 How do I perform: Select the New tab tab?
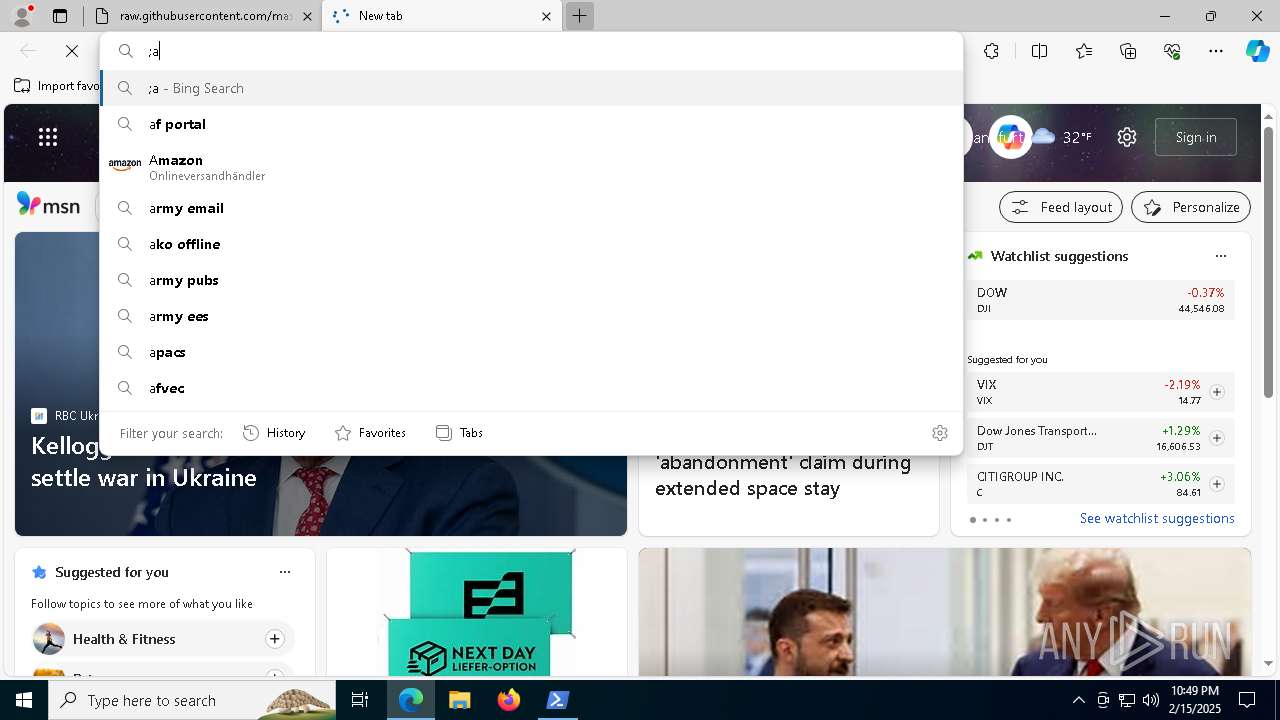pyautogui.click(x=442, y=16)
